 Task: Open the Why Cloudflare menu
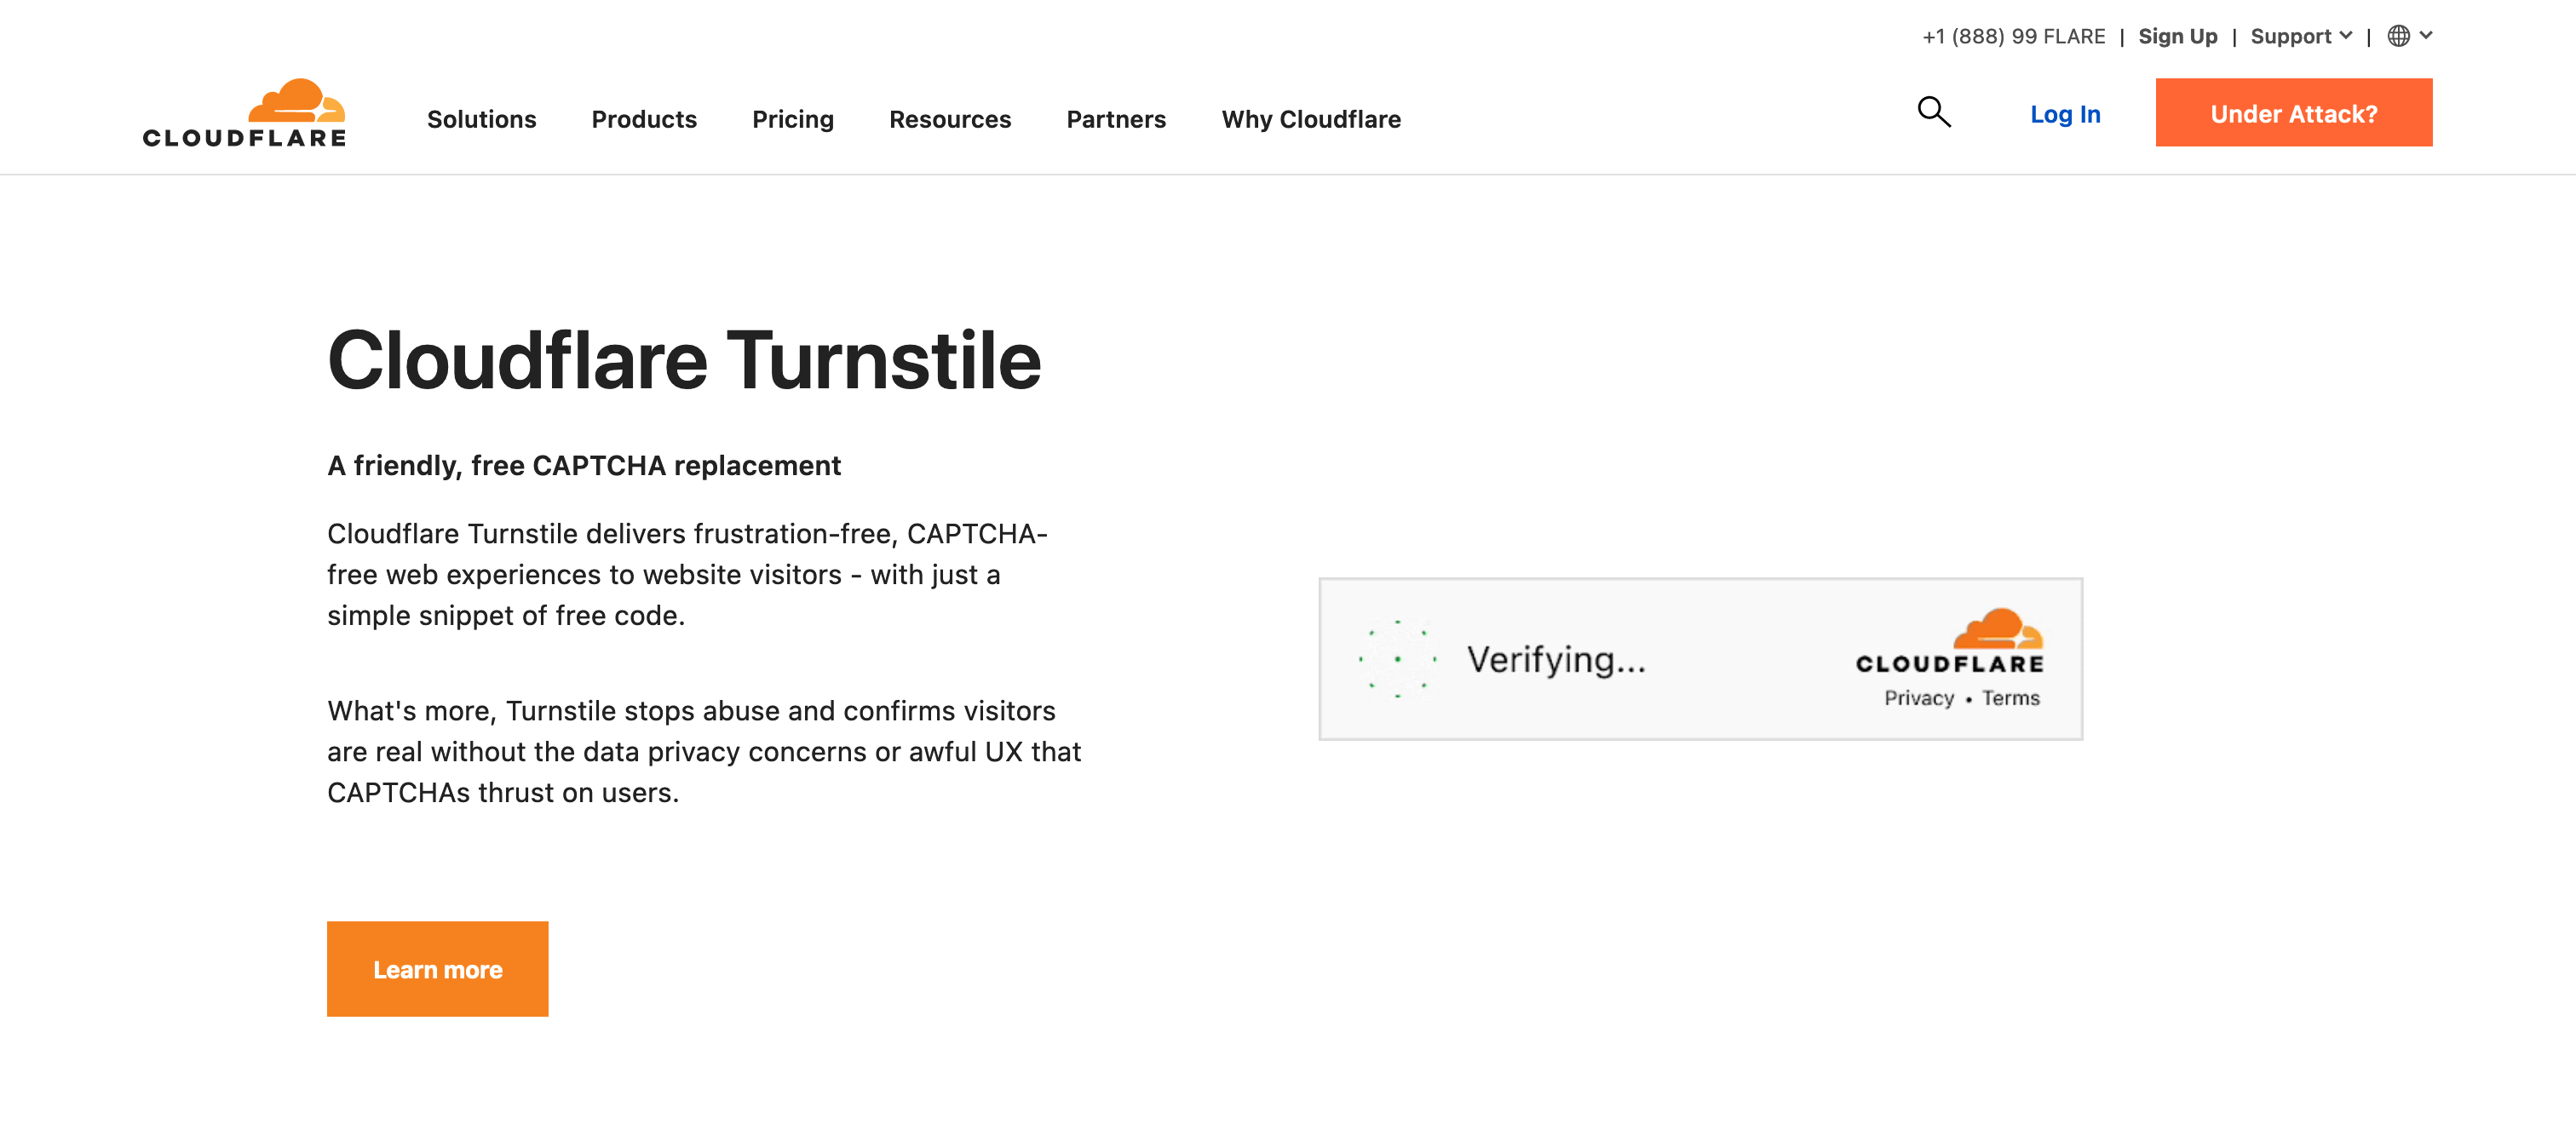click(1310, 119)
